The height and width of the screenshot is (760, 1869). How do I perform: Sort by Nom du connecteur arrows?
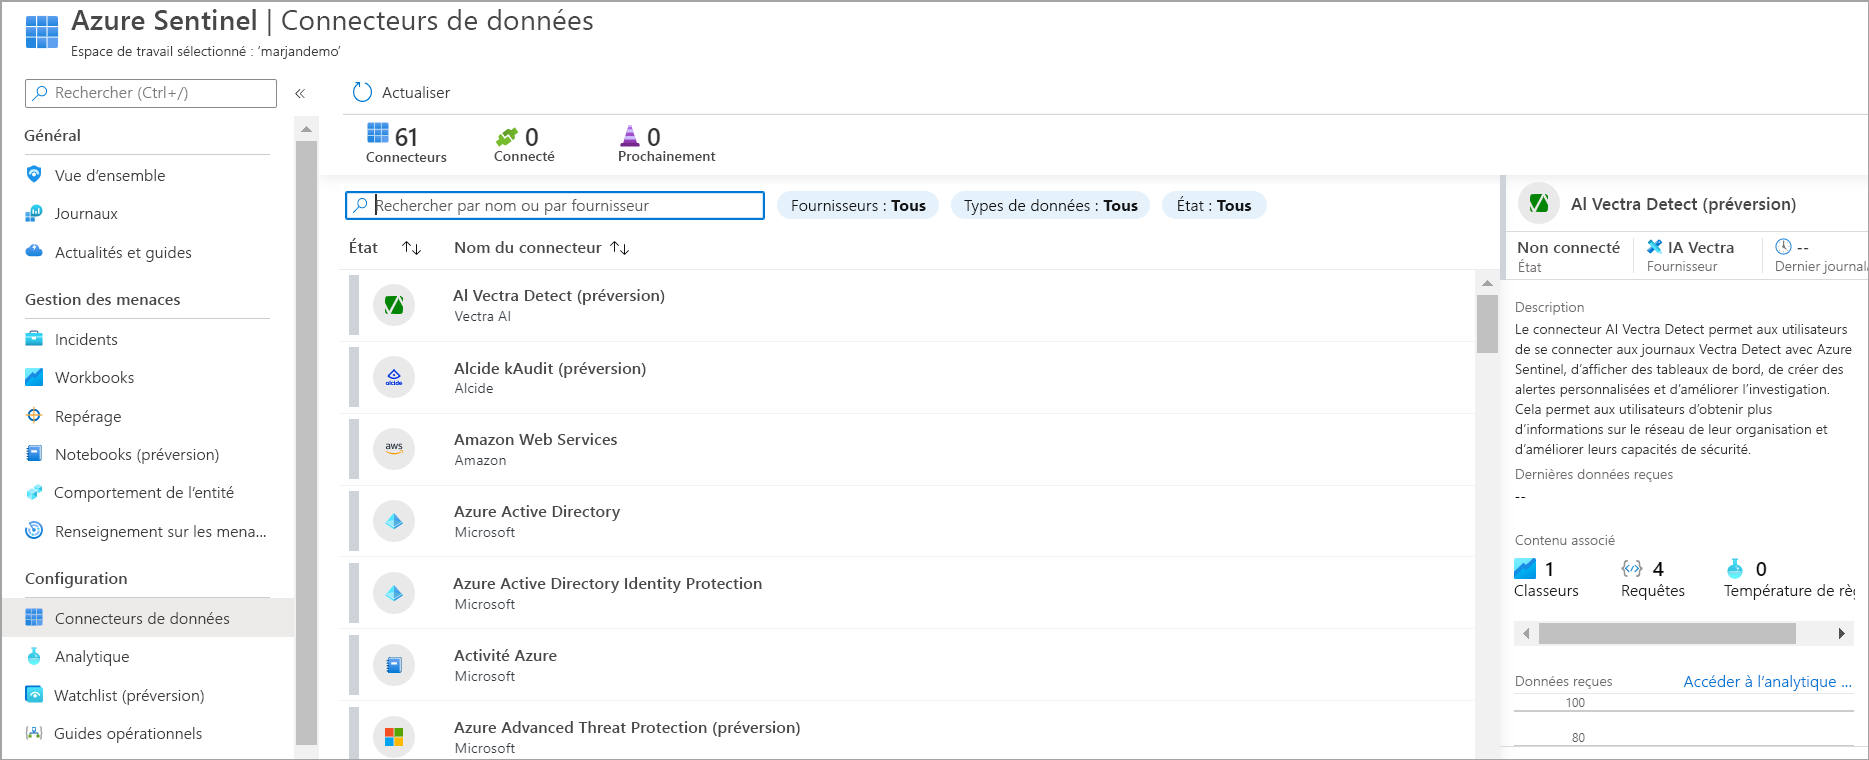[619, 248]
